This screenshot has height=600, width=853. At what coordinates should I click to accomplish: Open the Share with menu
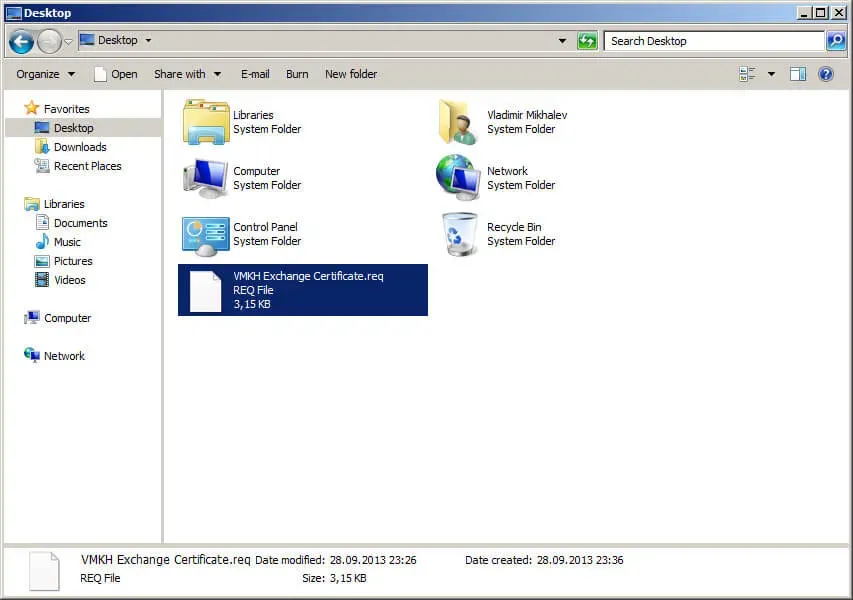click(187, 74)
